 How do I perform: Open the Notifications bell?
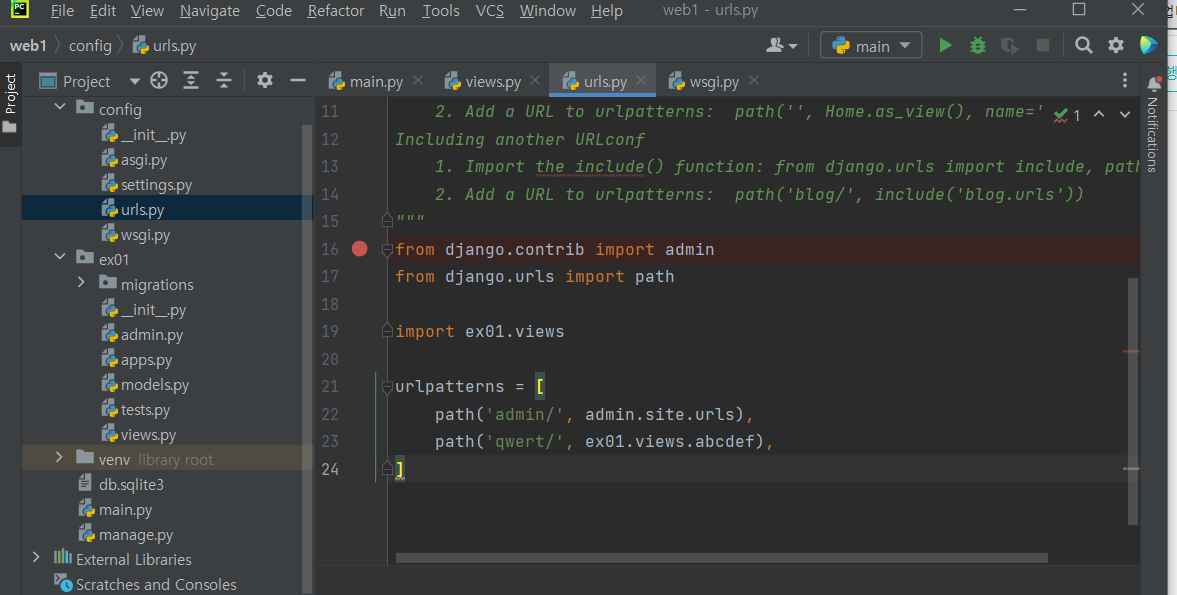tap(1154, 83)
